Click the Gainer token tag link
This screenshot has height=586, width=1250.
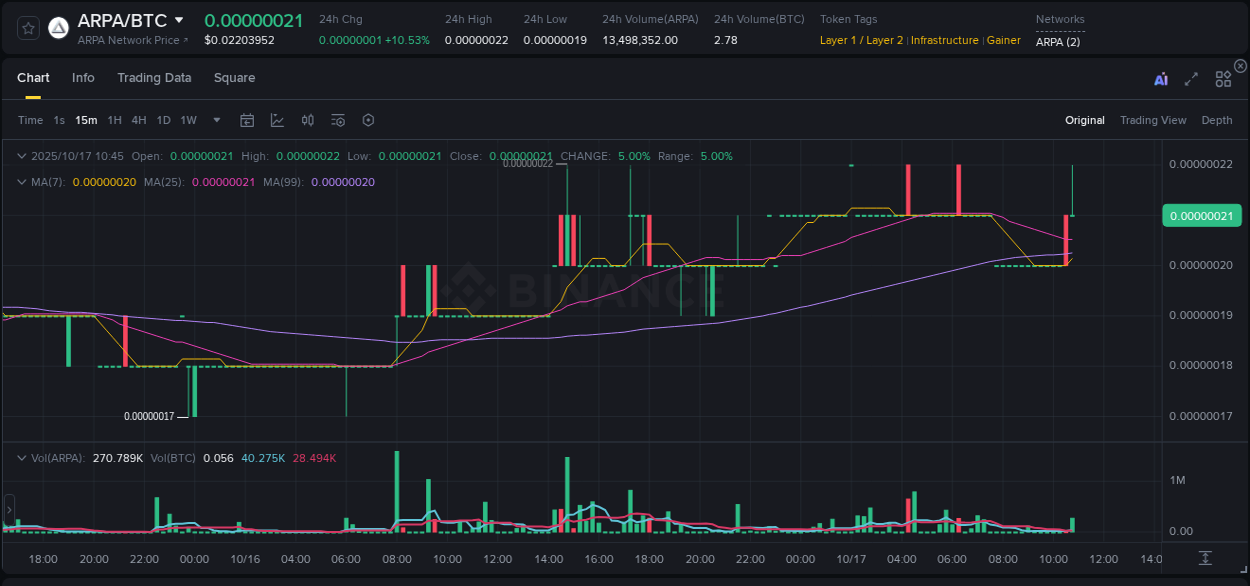pos(1004,40)
